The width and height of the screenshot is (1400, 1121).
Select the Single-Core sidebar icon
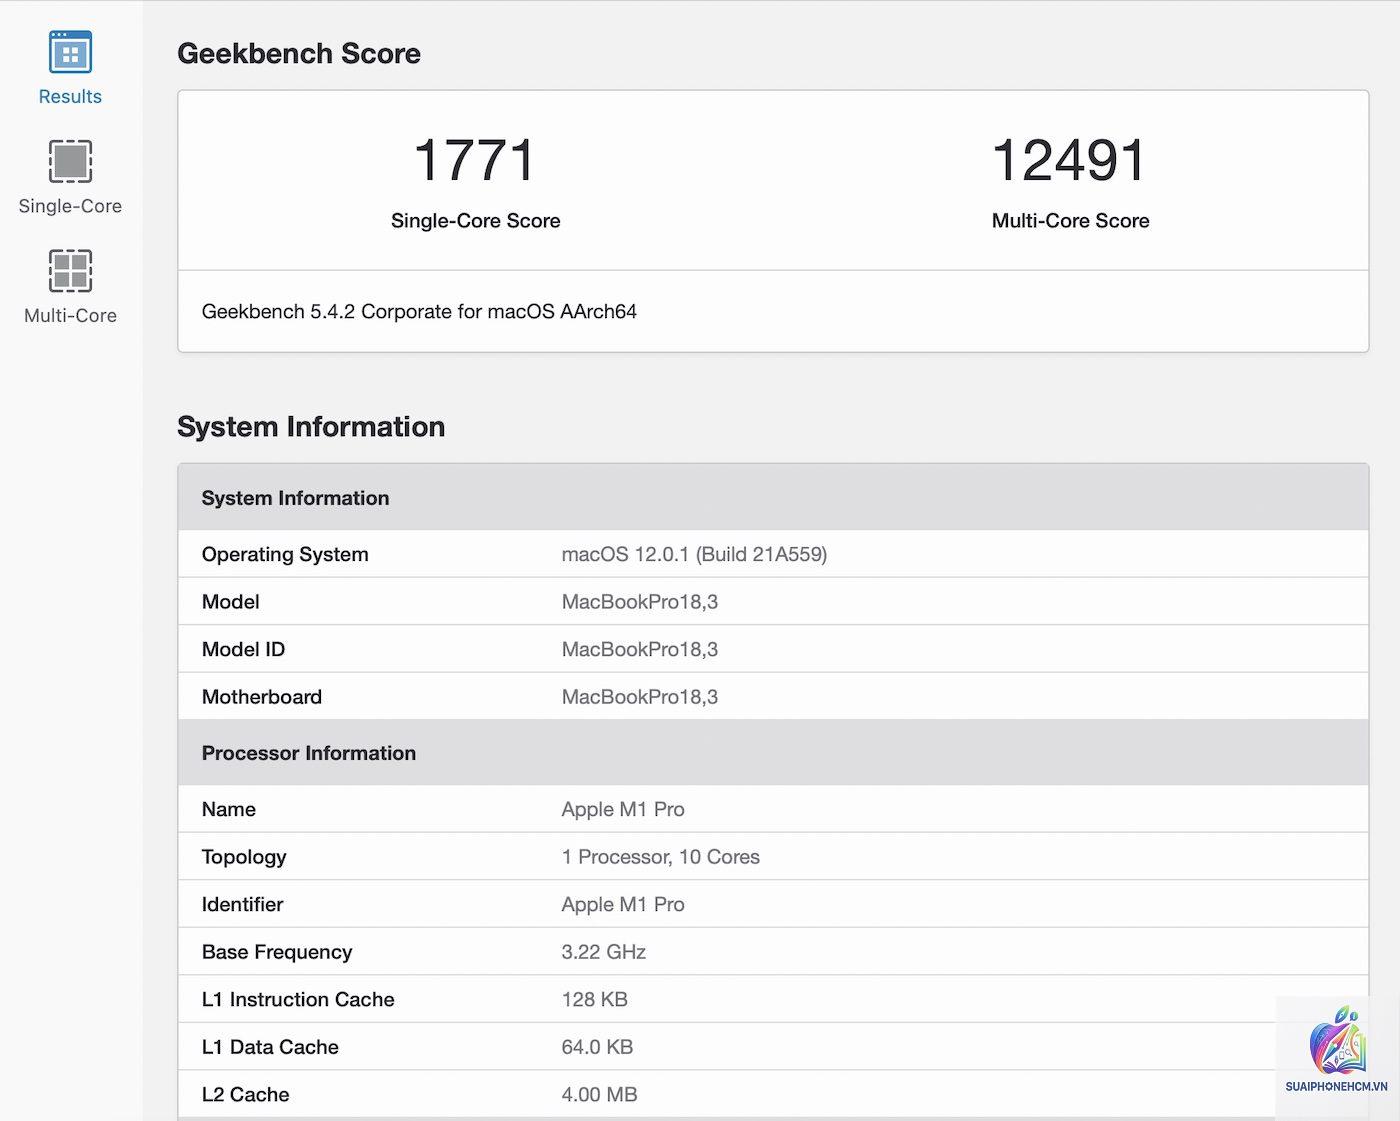[70, 161]
